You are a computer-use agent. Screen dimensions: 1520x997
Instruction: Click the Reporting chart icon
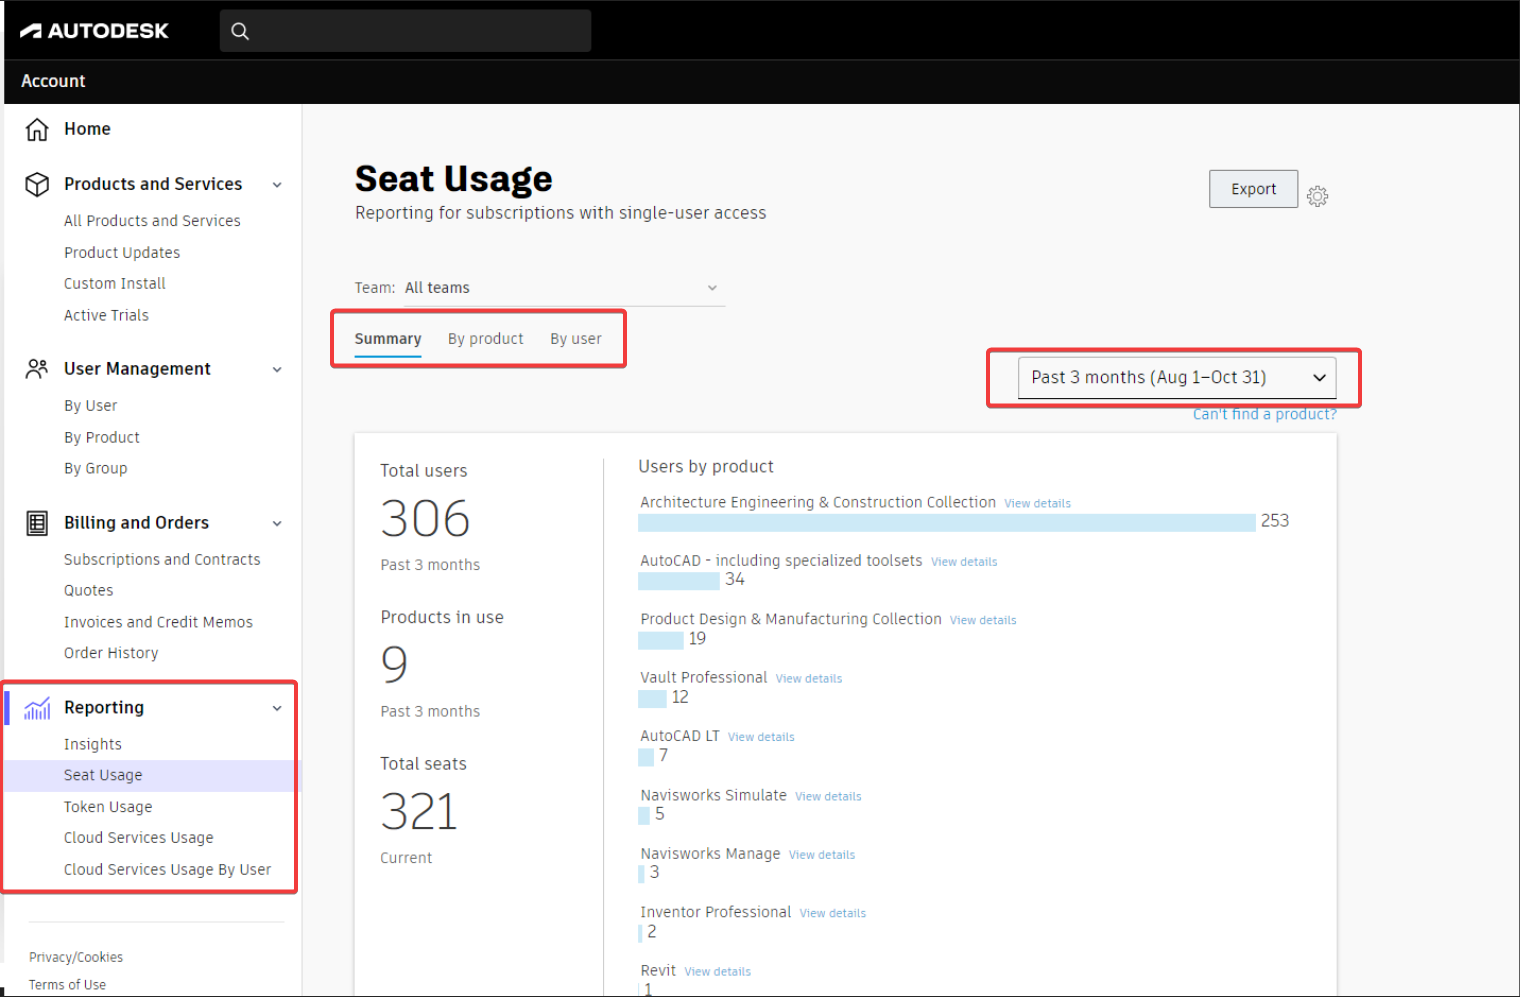coord(37,708)
